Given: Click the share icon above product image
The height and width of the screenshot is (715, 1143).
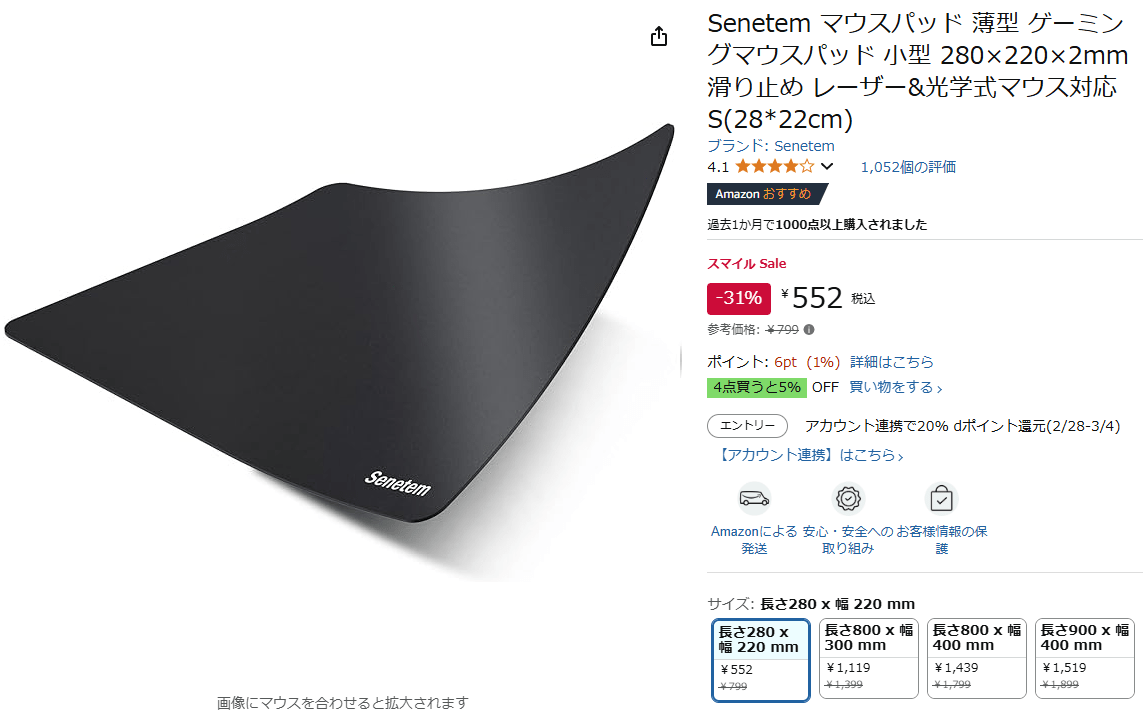Looking at the screenshot, I should coord(658,36).
